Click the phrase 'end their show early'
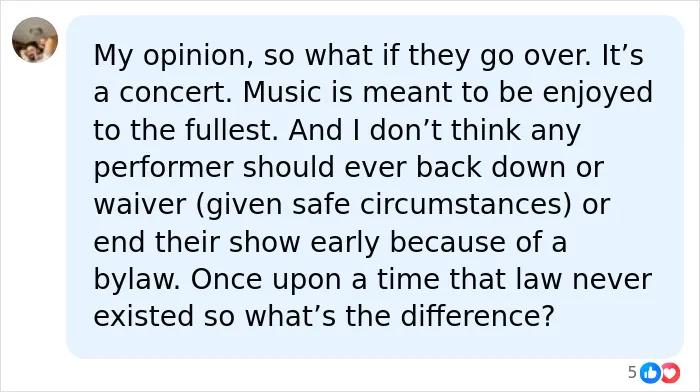The image size is (700, 392). (x=237, y=242)
